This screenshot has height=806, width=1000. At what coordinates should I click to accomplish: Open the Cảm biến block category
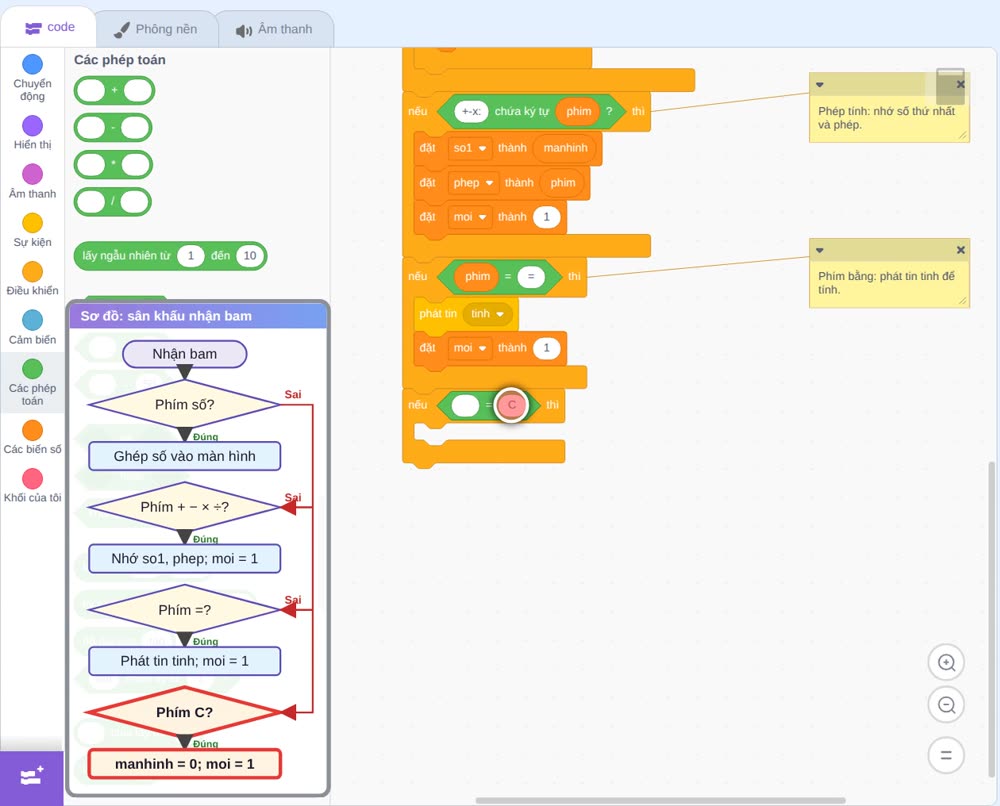point(32,327)
